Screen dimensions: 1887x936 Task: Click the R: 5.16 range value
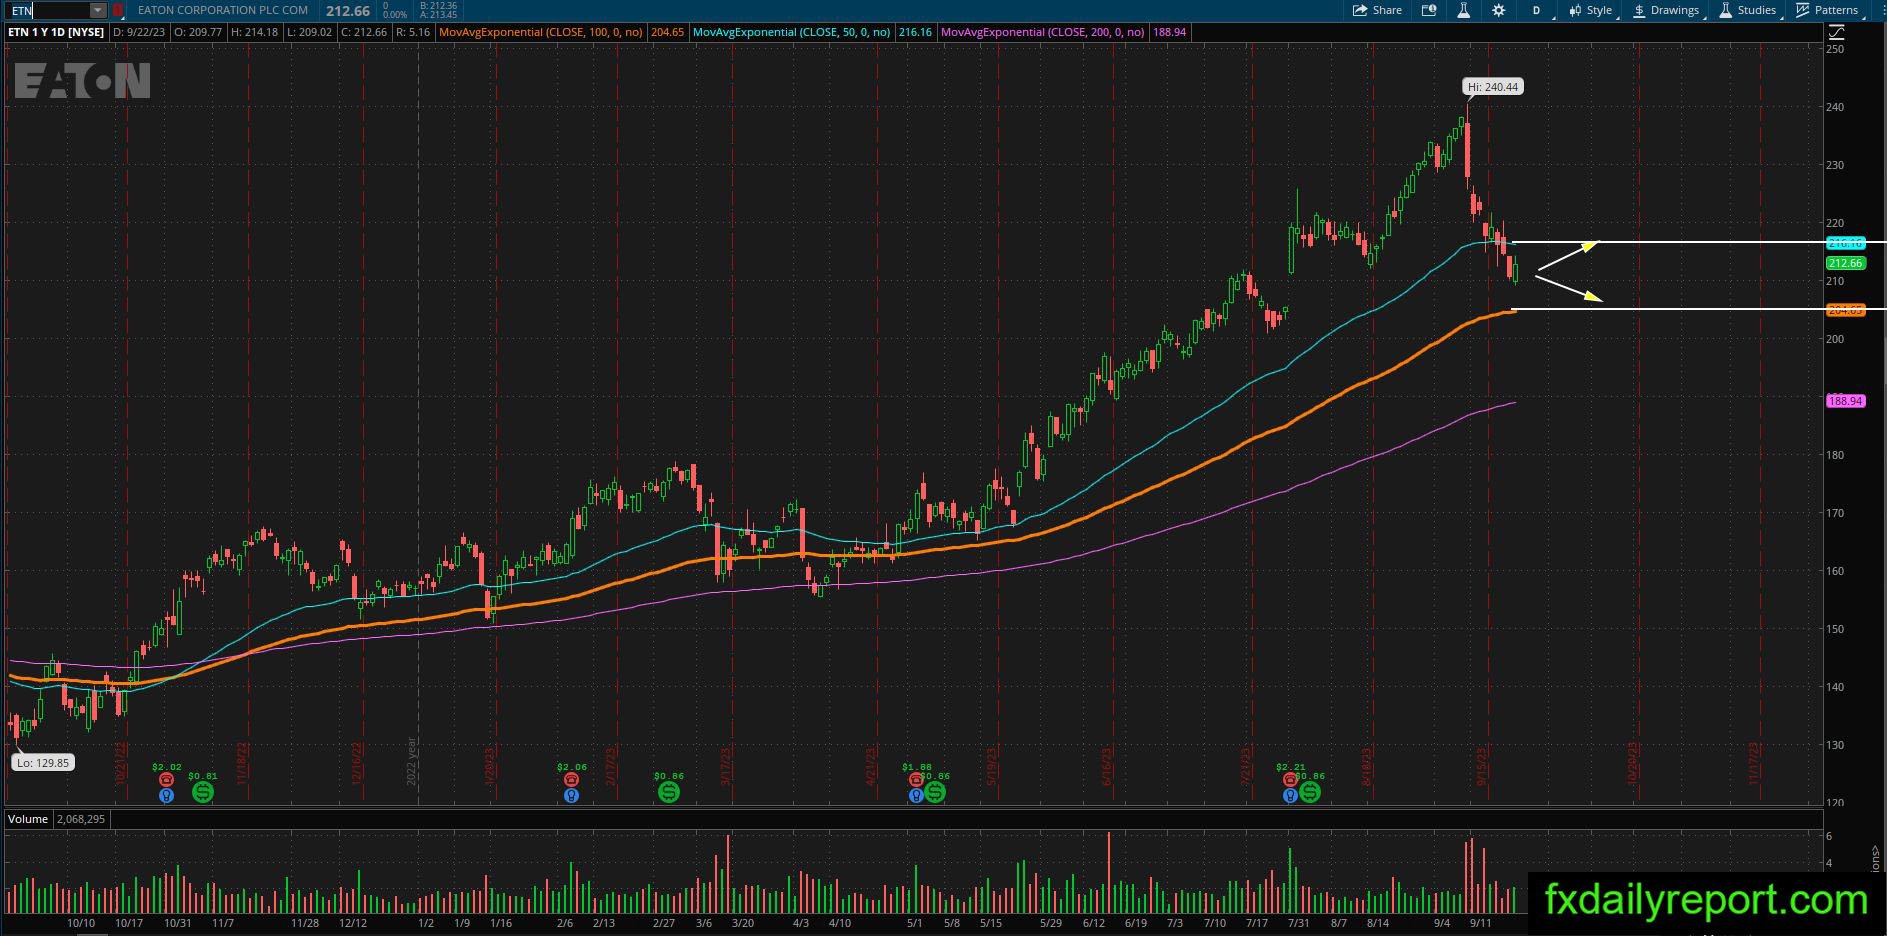413,32
